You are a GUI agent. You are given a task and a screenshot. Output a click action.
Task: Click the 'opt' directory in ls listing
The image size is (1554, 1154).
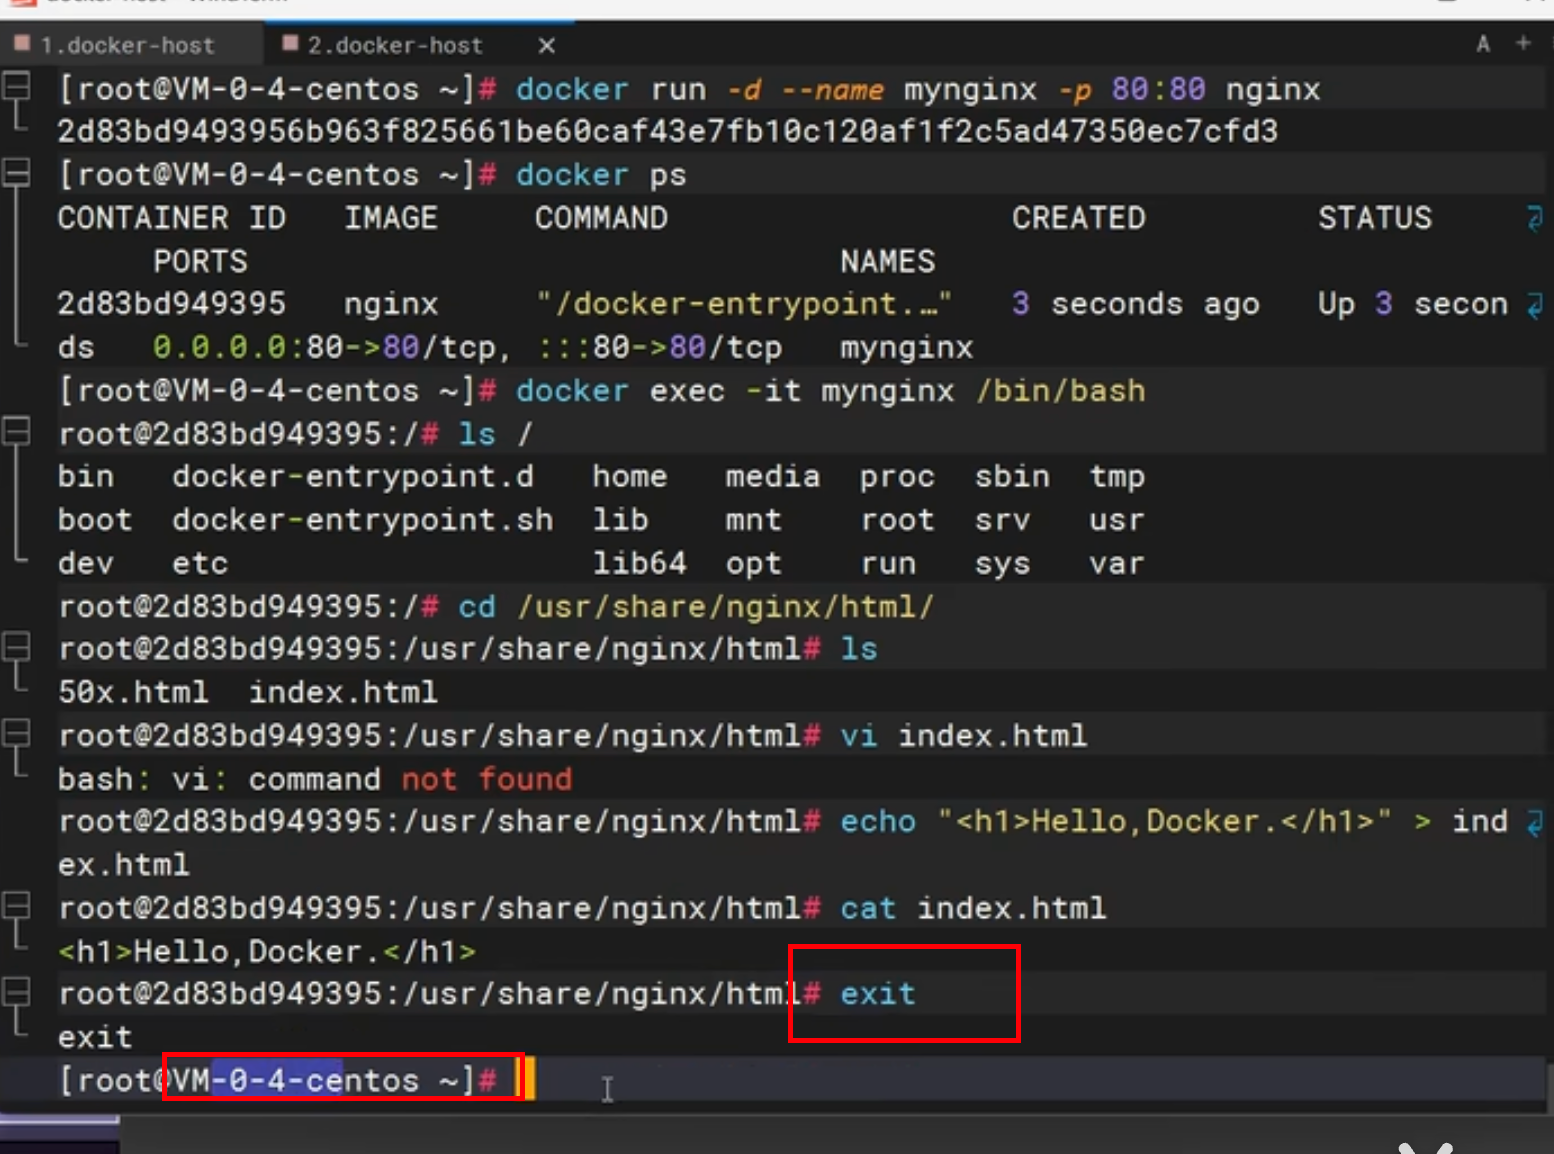754,562
